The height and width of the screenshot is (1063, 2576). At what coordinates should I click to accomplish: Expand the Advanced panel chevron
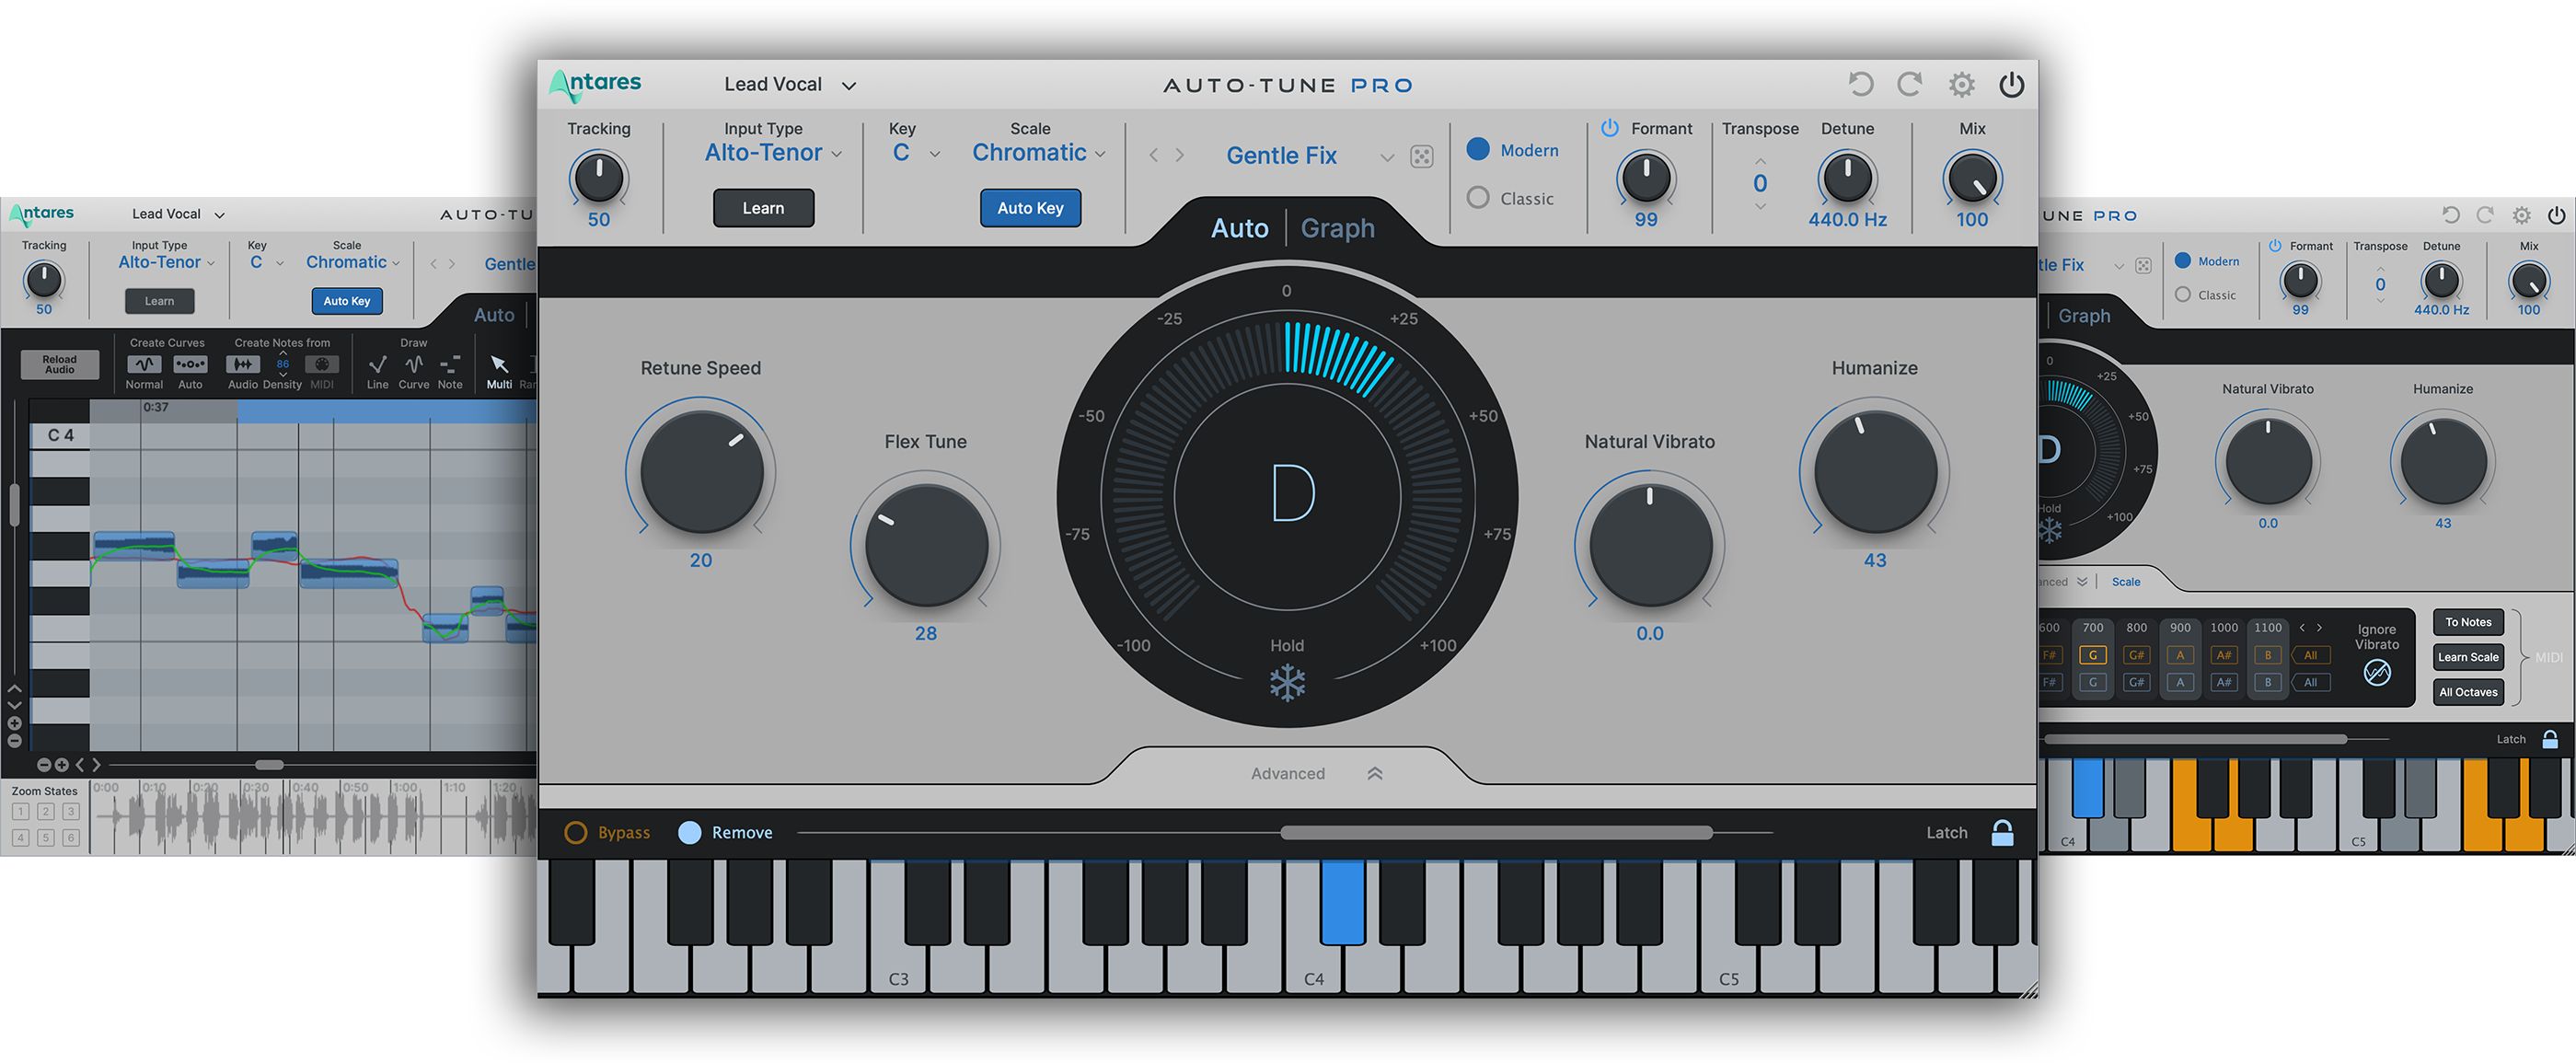[1375, 773]
